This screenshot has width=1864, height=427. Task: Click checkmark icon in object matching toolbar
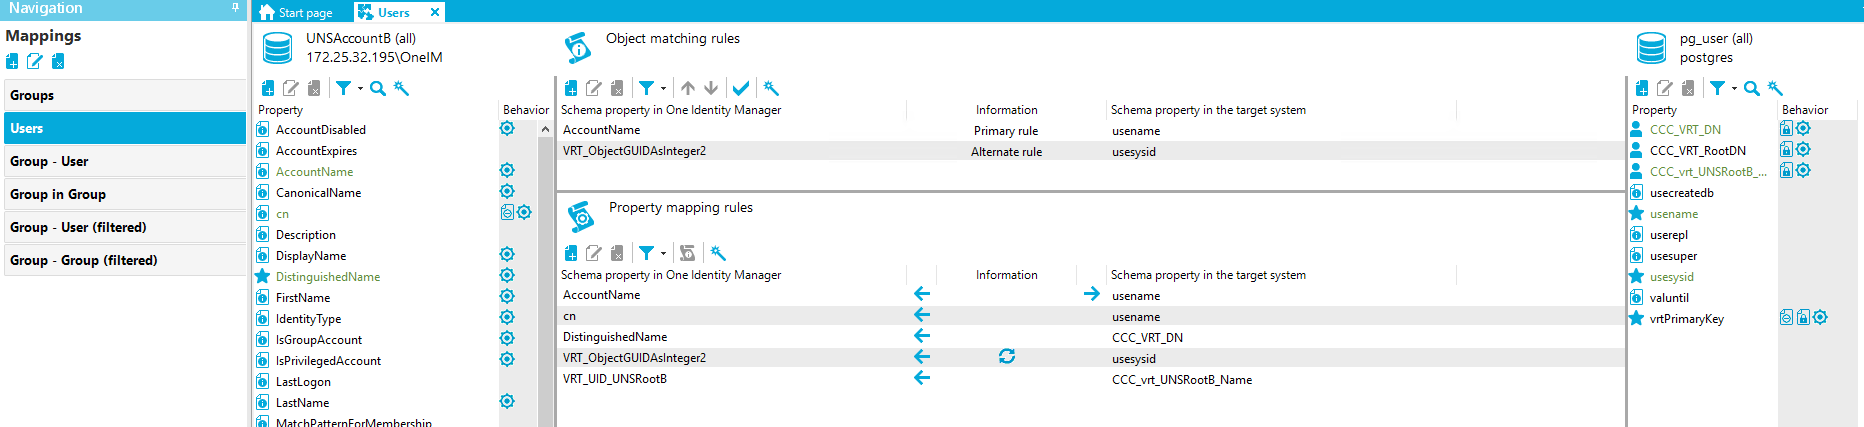(741, 89)
